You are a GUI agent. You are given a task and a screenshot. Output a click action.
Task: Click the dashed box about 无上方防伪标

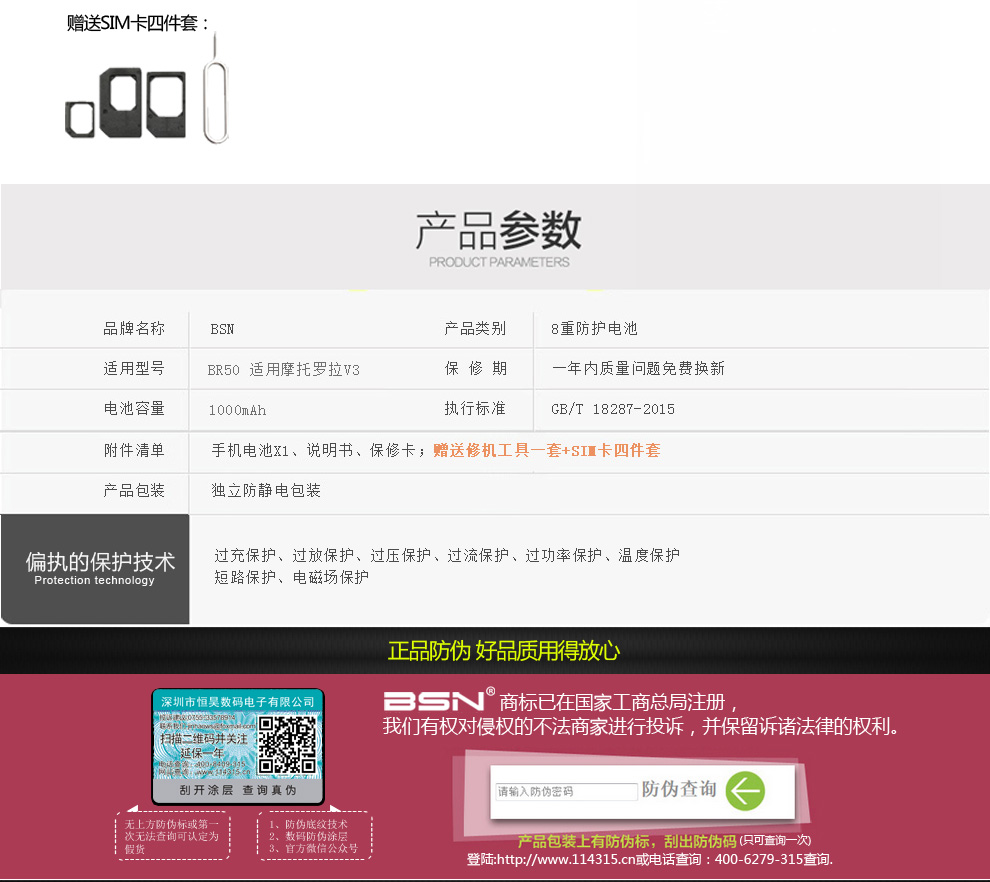coord(171,836)
